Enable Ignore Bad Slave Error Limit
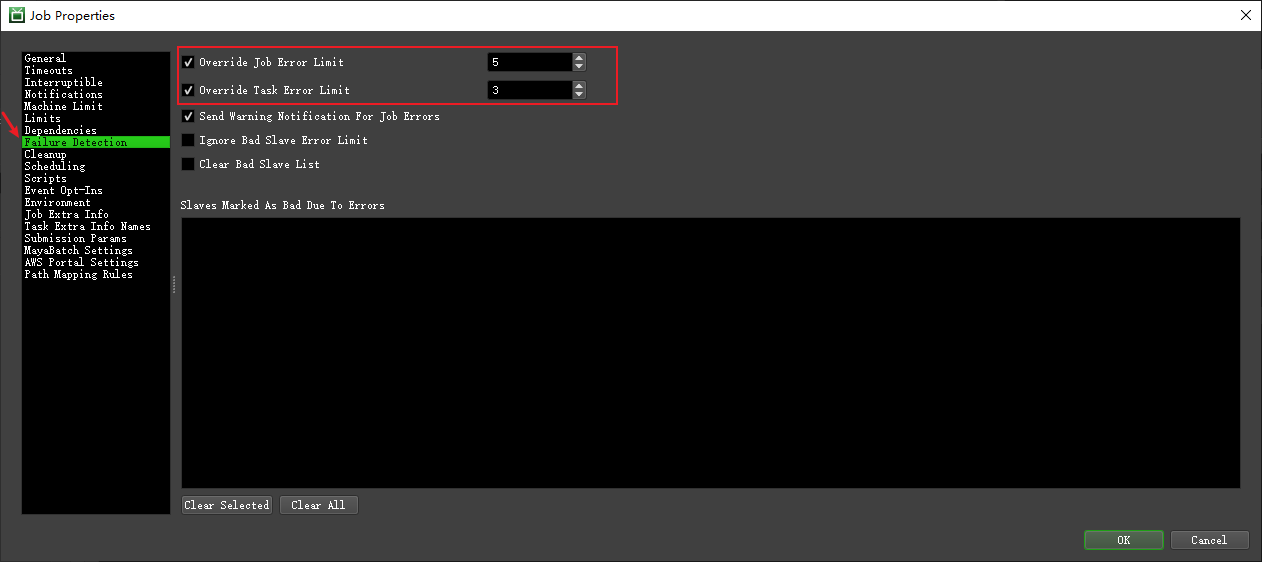Screen dimensions: 1262x562 188,141
